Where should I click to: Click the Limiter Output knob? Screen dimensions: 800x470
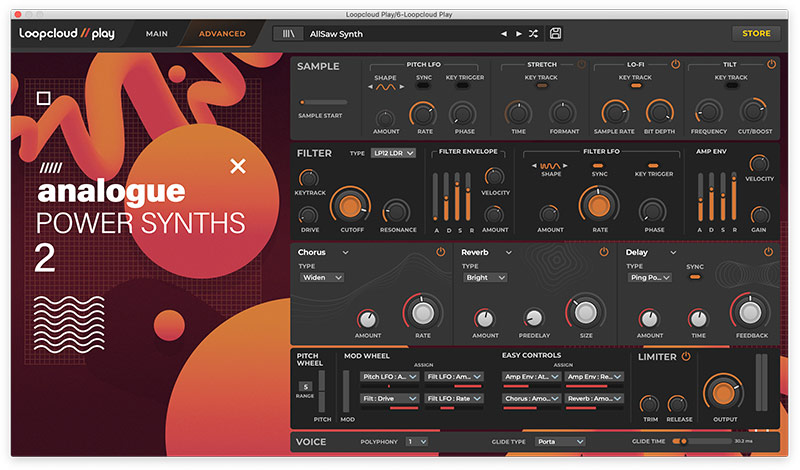tap(723, 393)
